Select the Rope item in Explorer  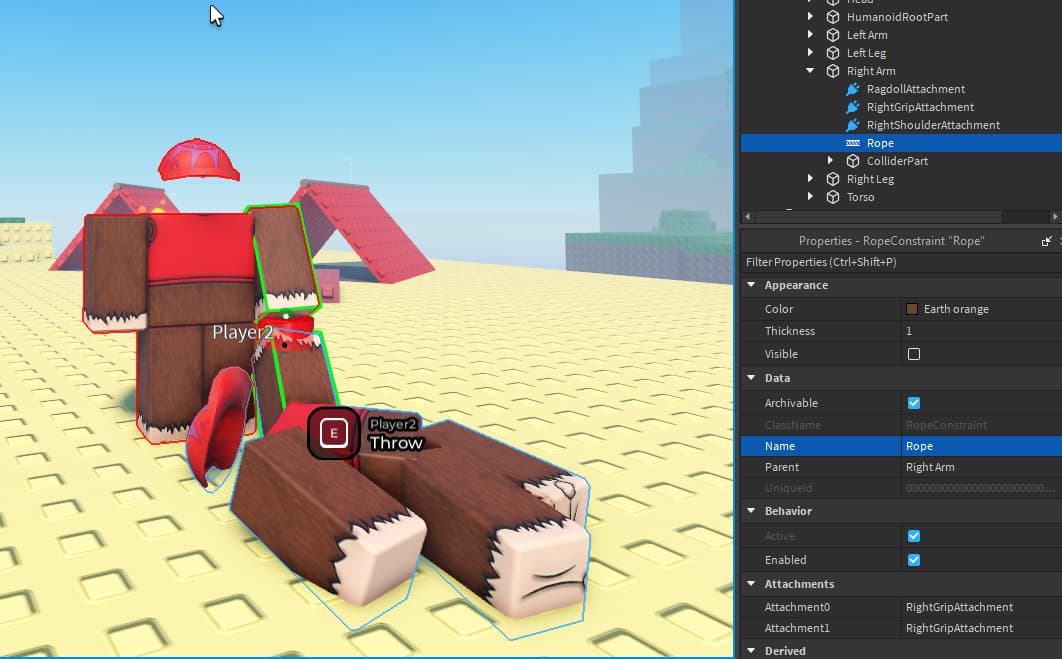[880, 143]
